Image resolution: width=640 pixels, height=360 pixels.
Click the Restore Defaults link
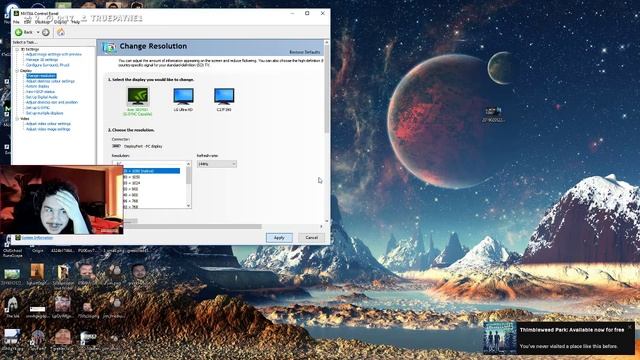point(305,52)
